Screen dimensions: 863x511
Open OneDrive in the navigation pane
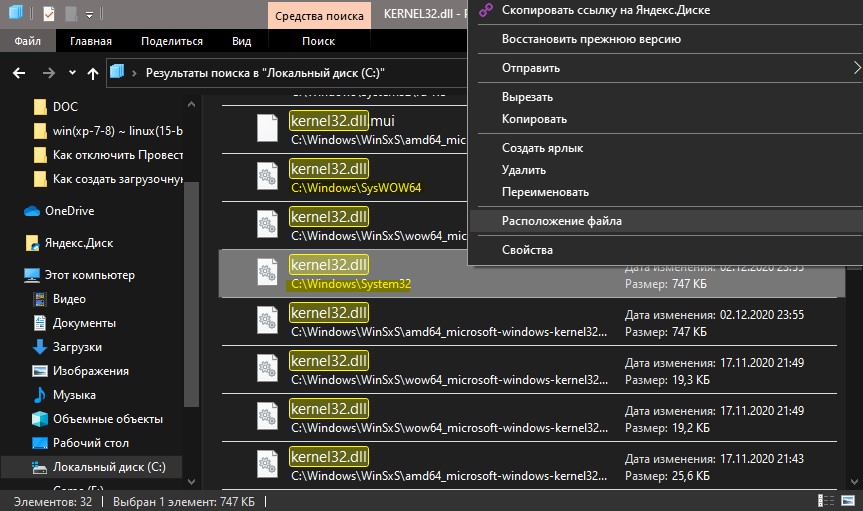coord(72,211)
